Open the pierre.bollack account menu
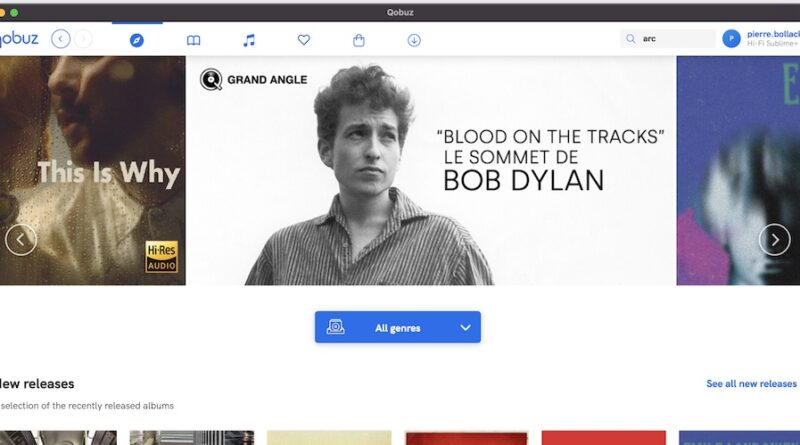 coord(773,34)
